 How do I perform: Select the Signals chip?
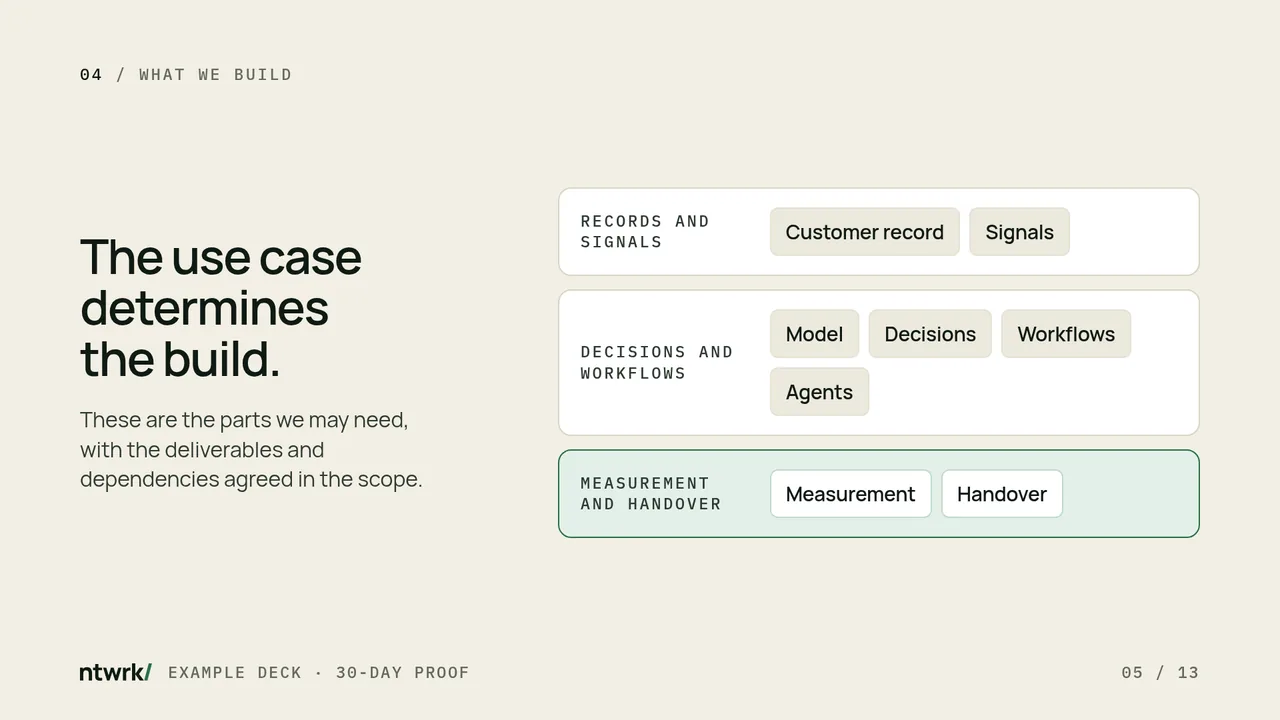tap(1019, 232)
